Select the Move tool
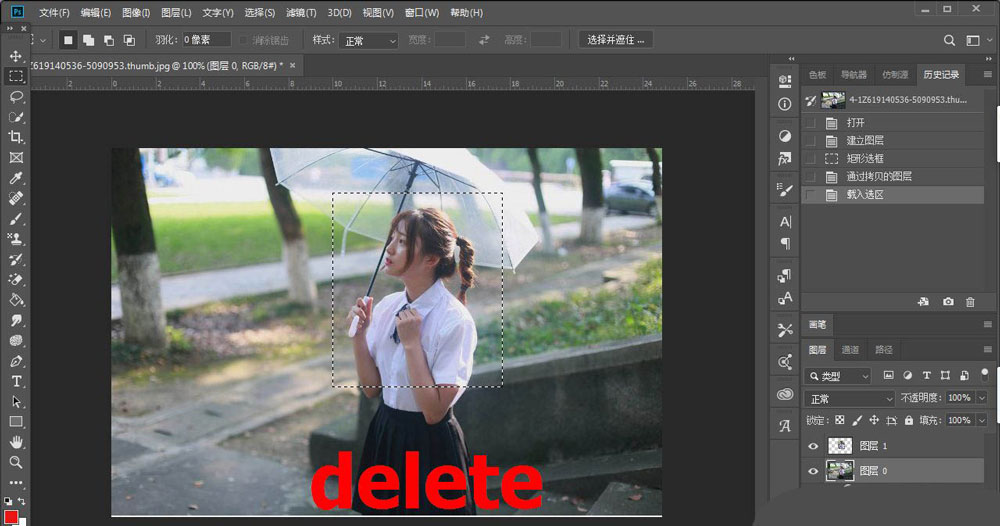 [x=16, y=56]
